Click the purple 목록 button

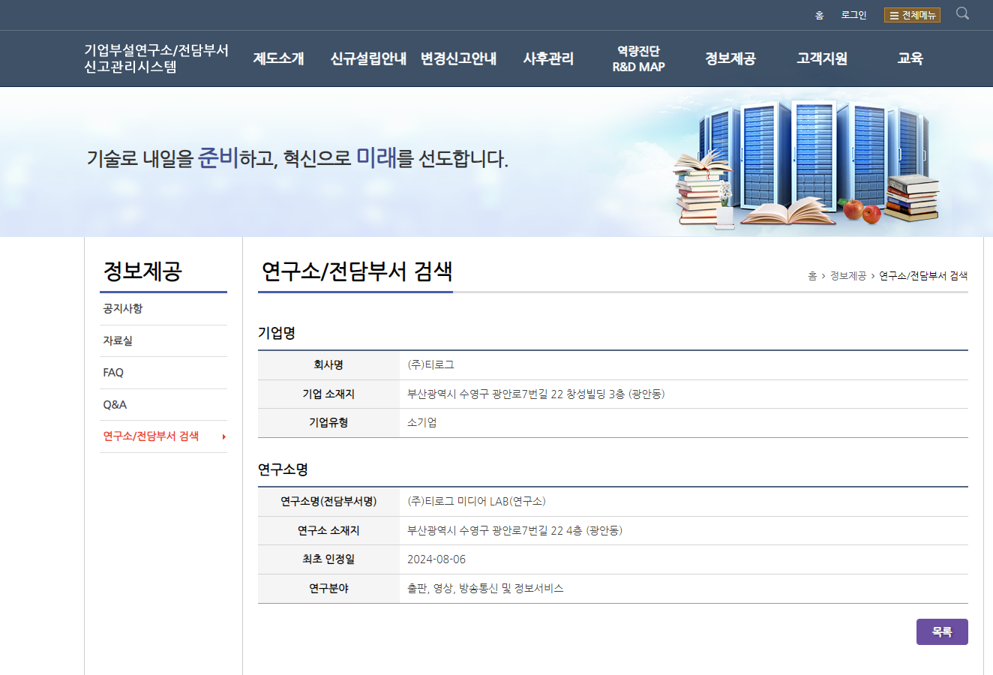(941, 632)
